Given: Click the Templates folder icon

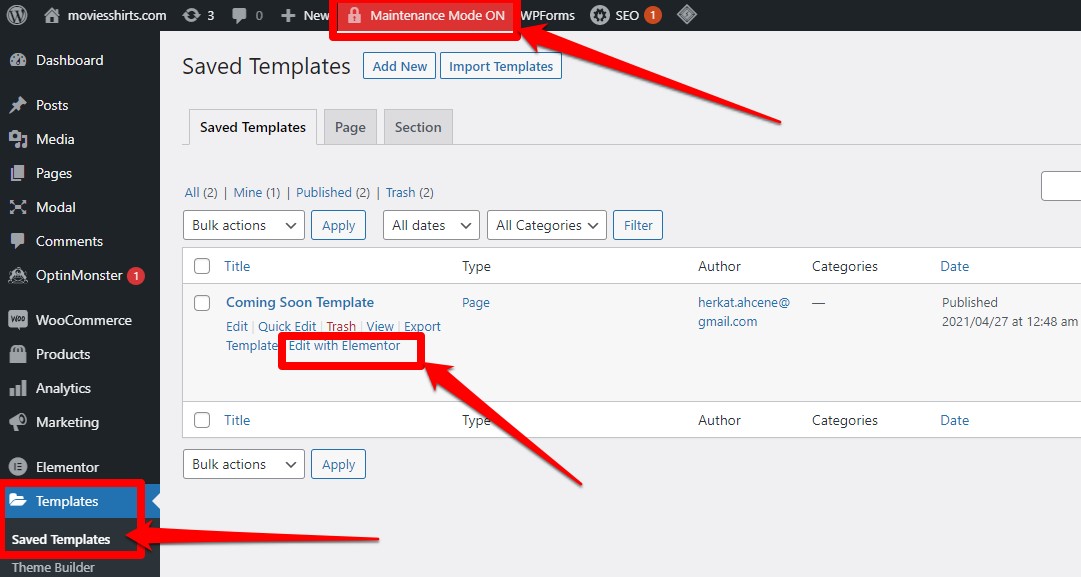Looking at the screenshot, I should tap(18, 500).
